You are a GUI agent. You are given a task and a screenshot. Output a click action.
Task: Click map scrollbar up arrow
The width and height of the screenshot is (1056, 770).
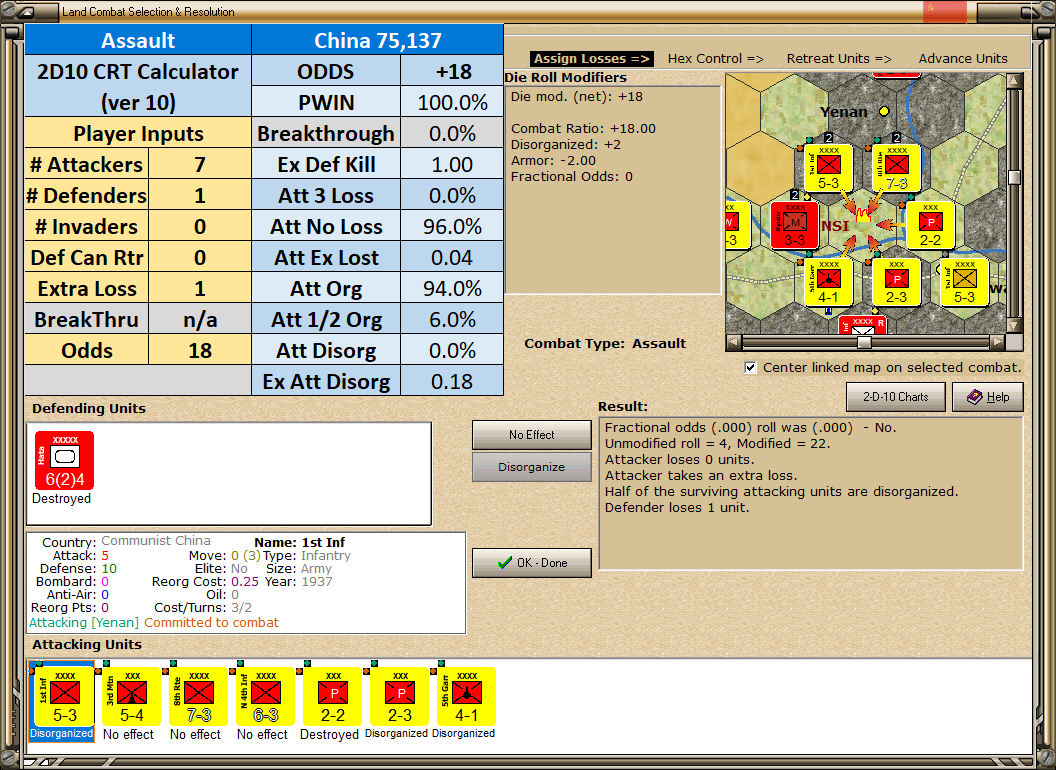(1014, 82)
